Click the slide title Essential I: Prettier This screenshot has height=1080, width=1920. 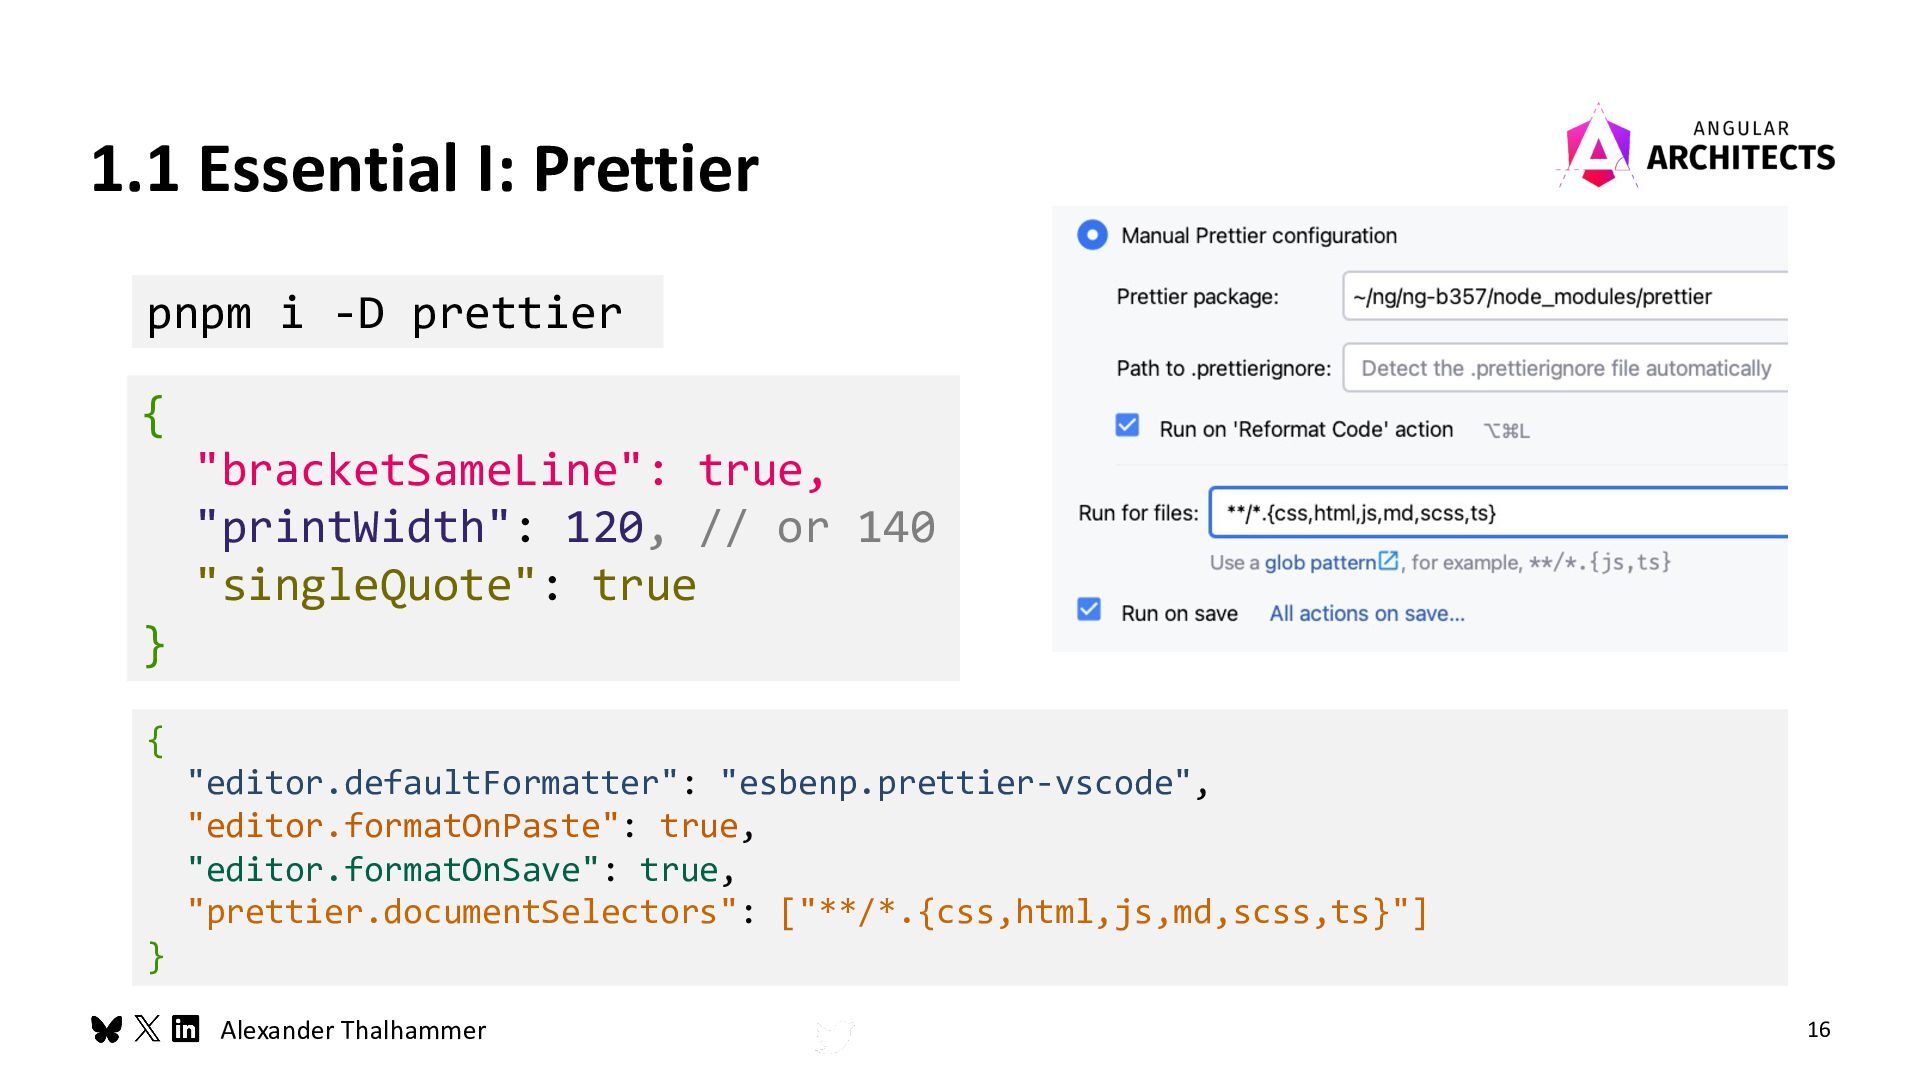click(425, 168)
